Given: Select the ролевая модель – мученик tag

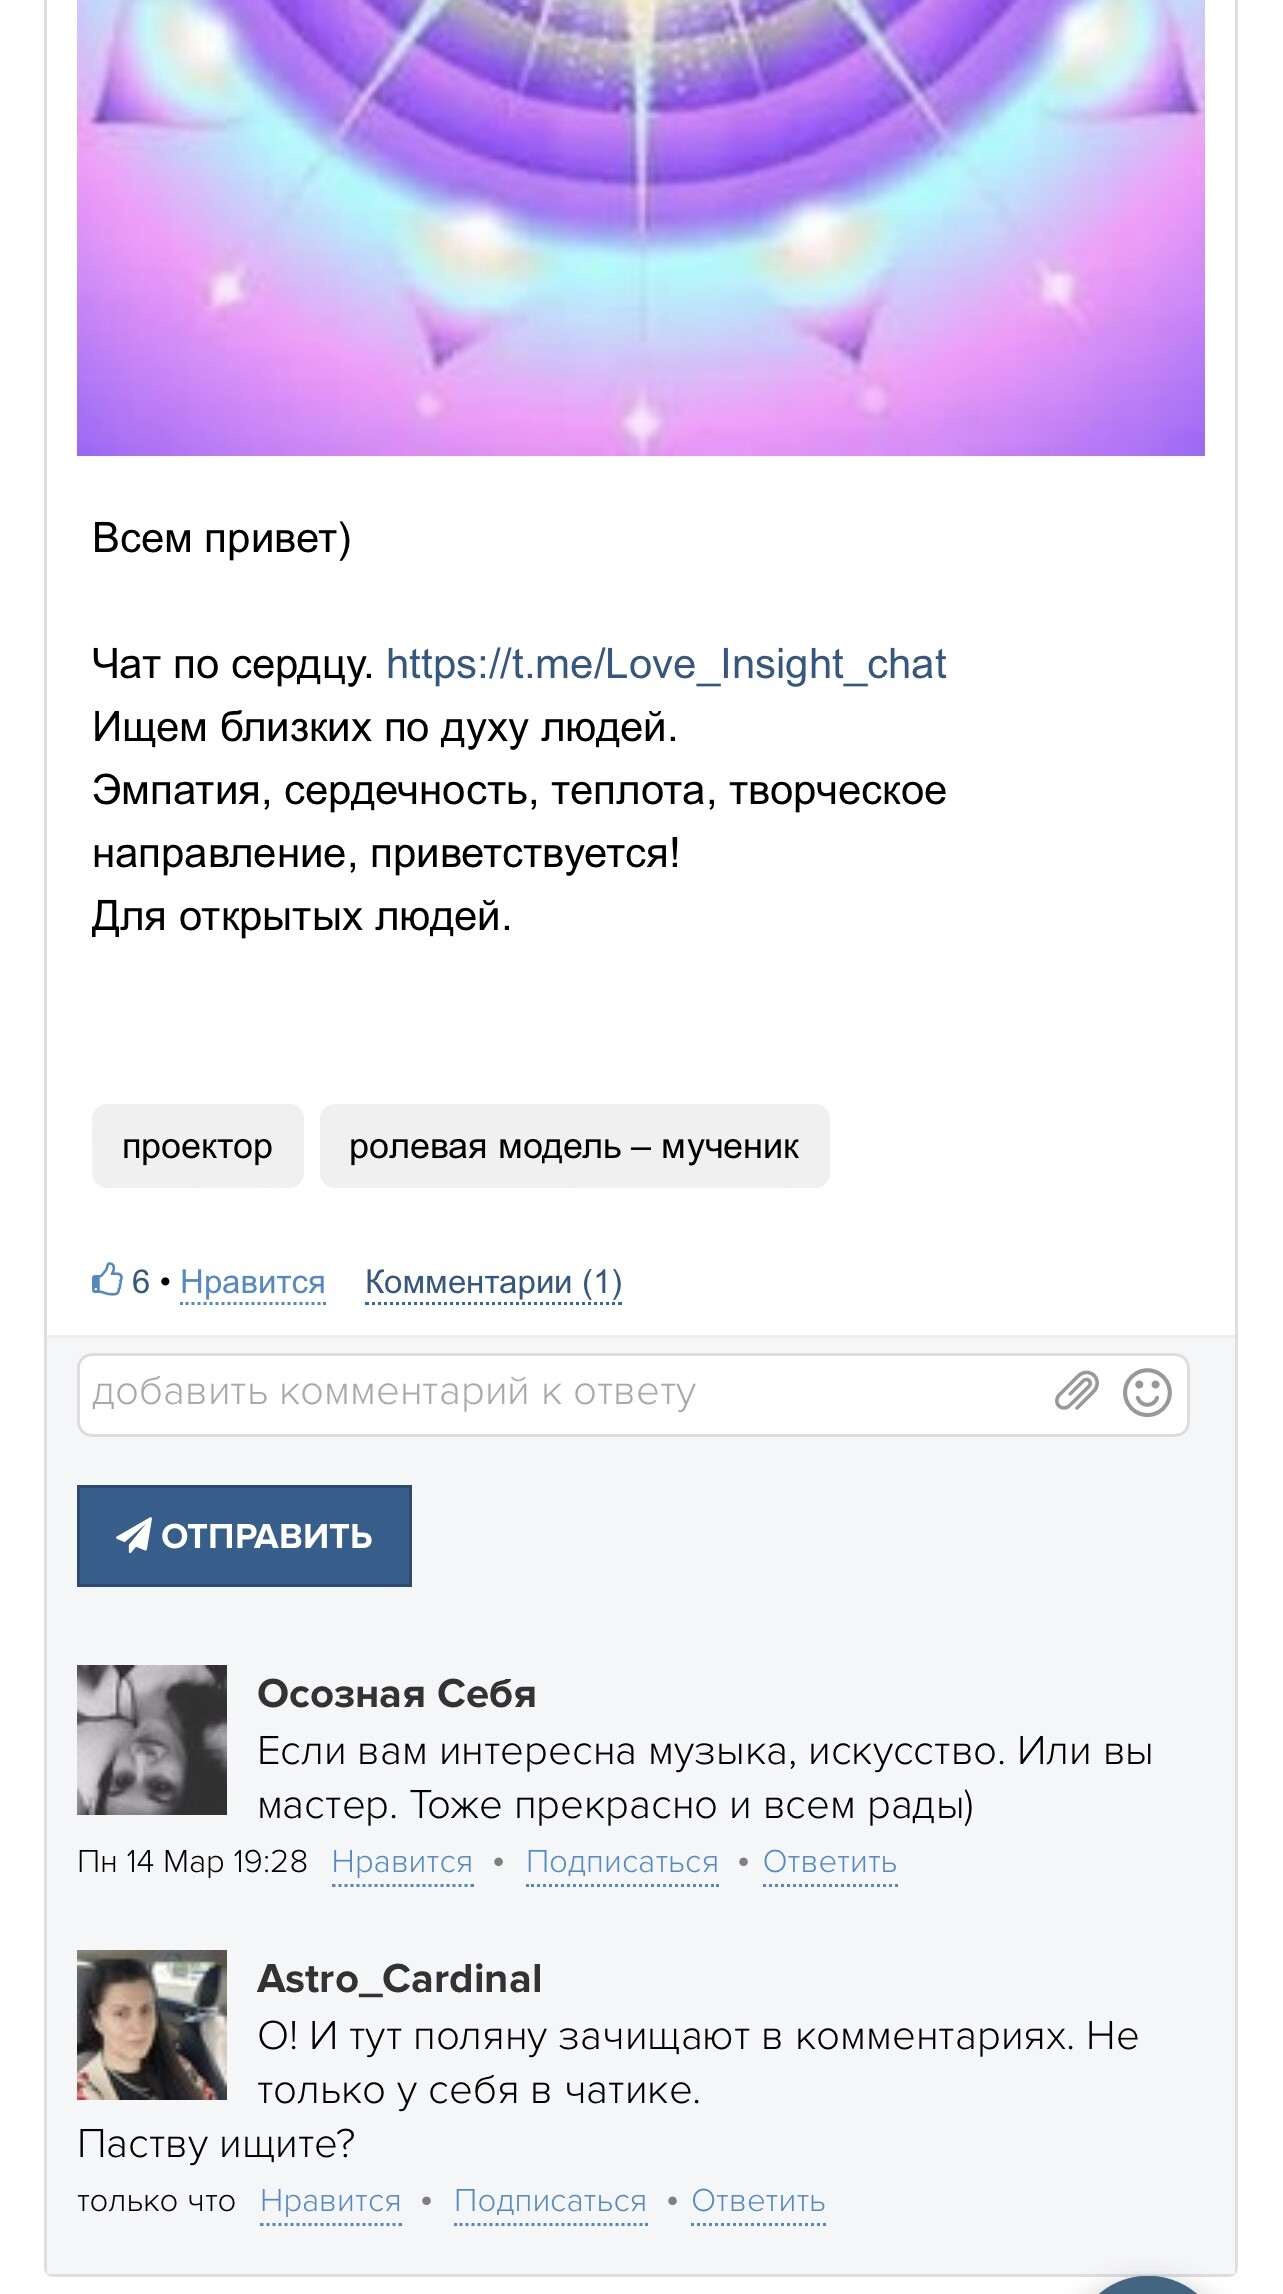Looking at the screenshot, I should pos(574,1146).
